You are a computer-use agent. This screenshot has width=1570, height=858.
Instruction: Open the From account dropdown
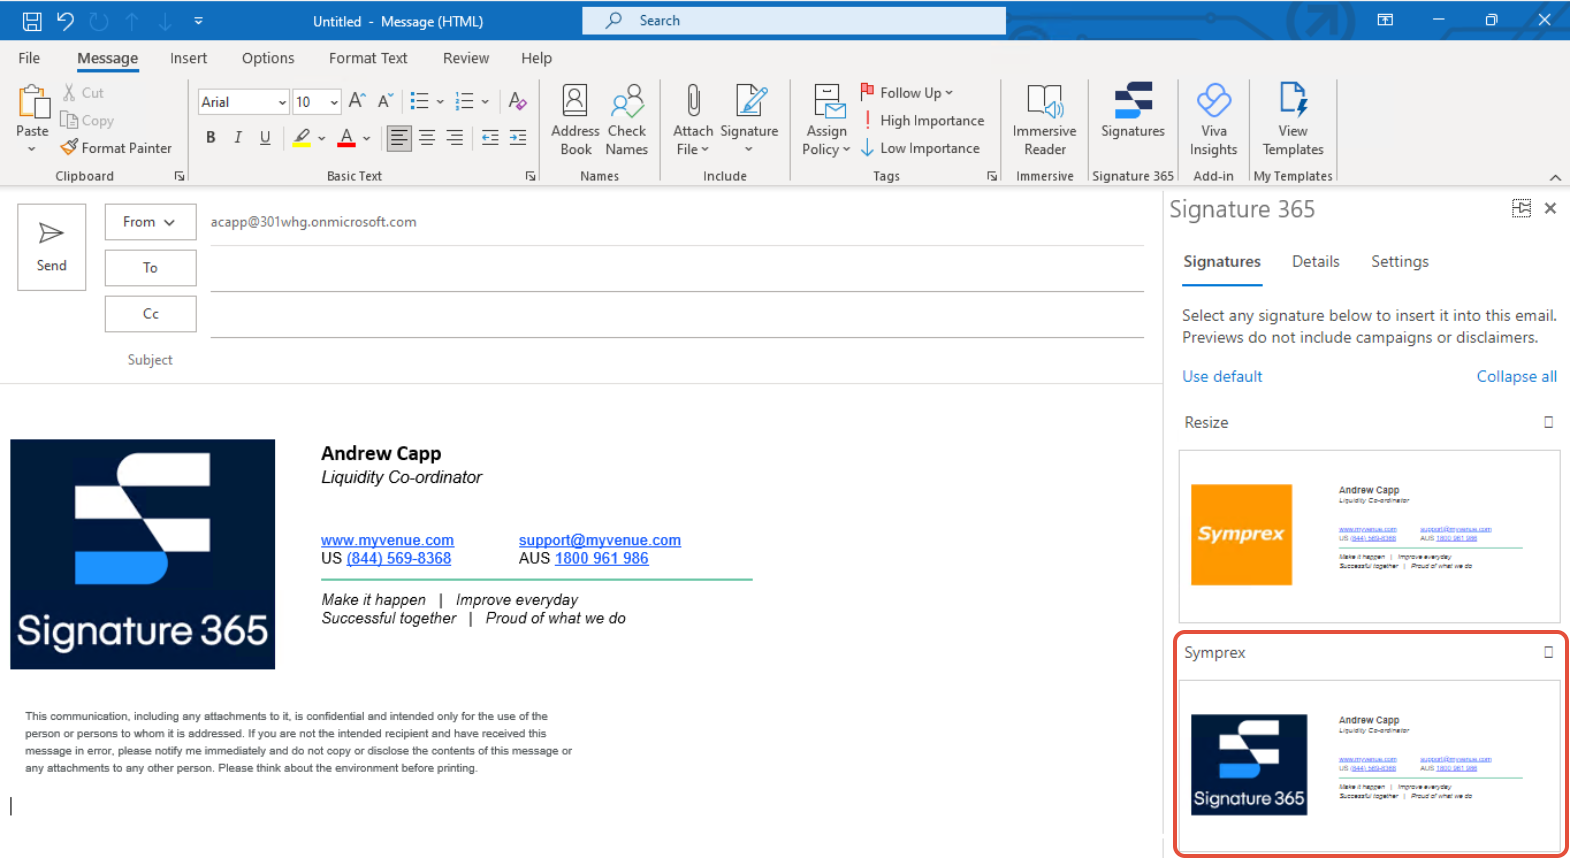click(150, 222)
